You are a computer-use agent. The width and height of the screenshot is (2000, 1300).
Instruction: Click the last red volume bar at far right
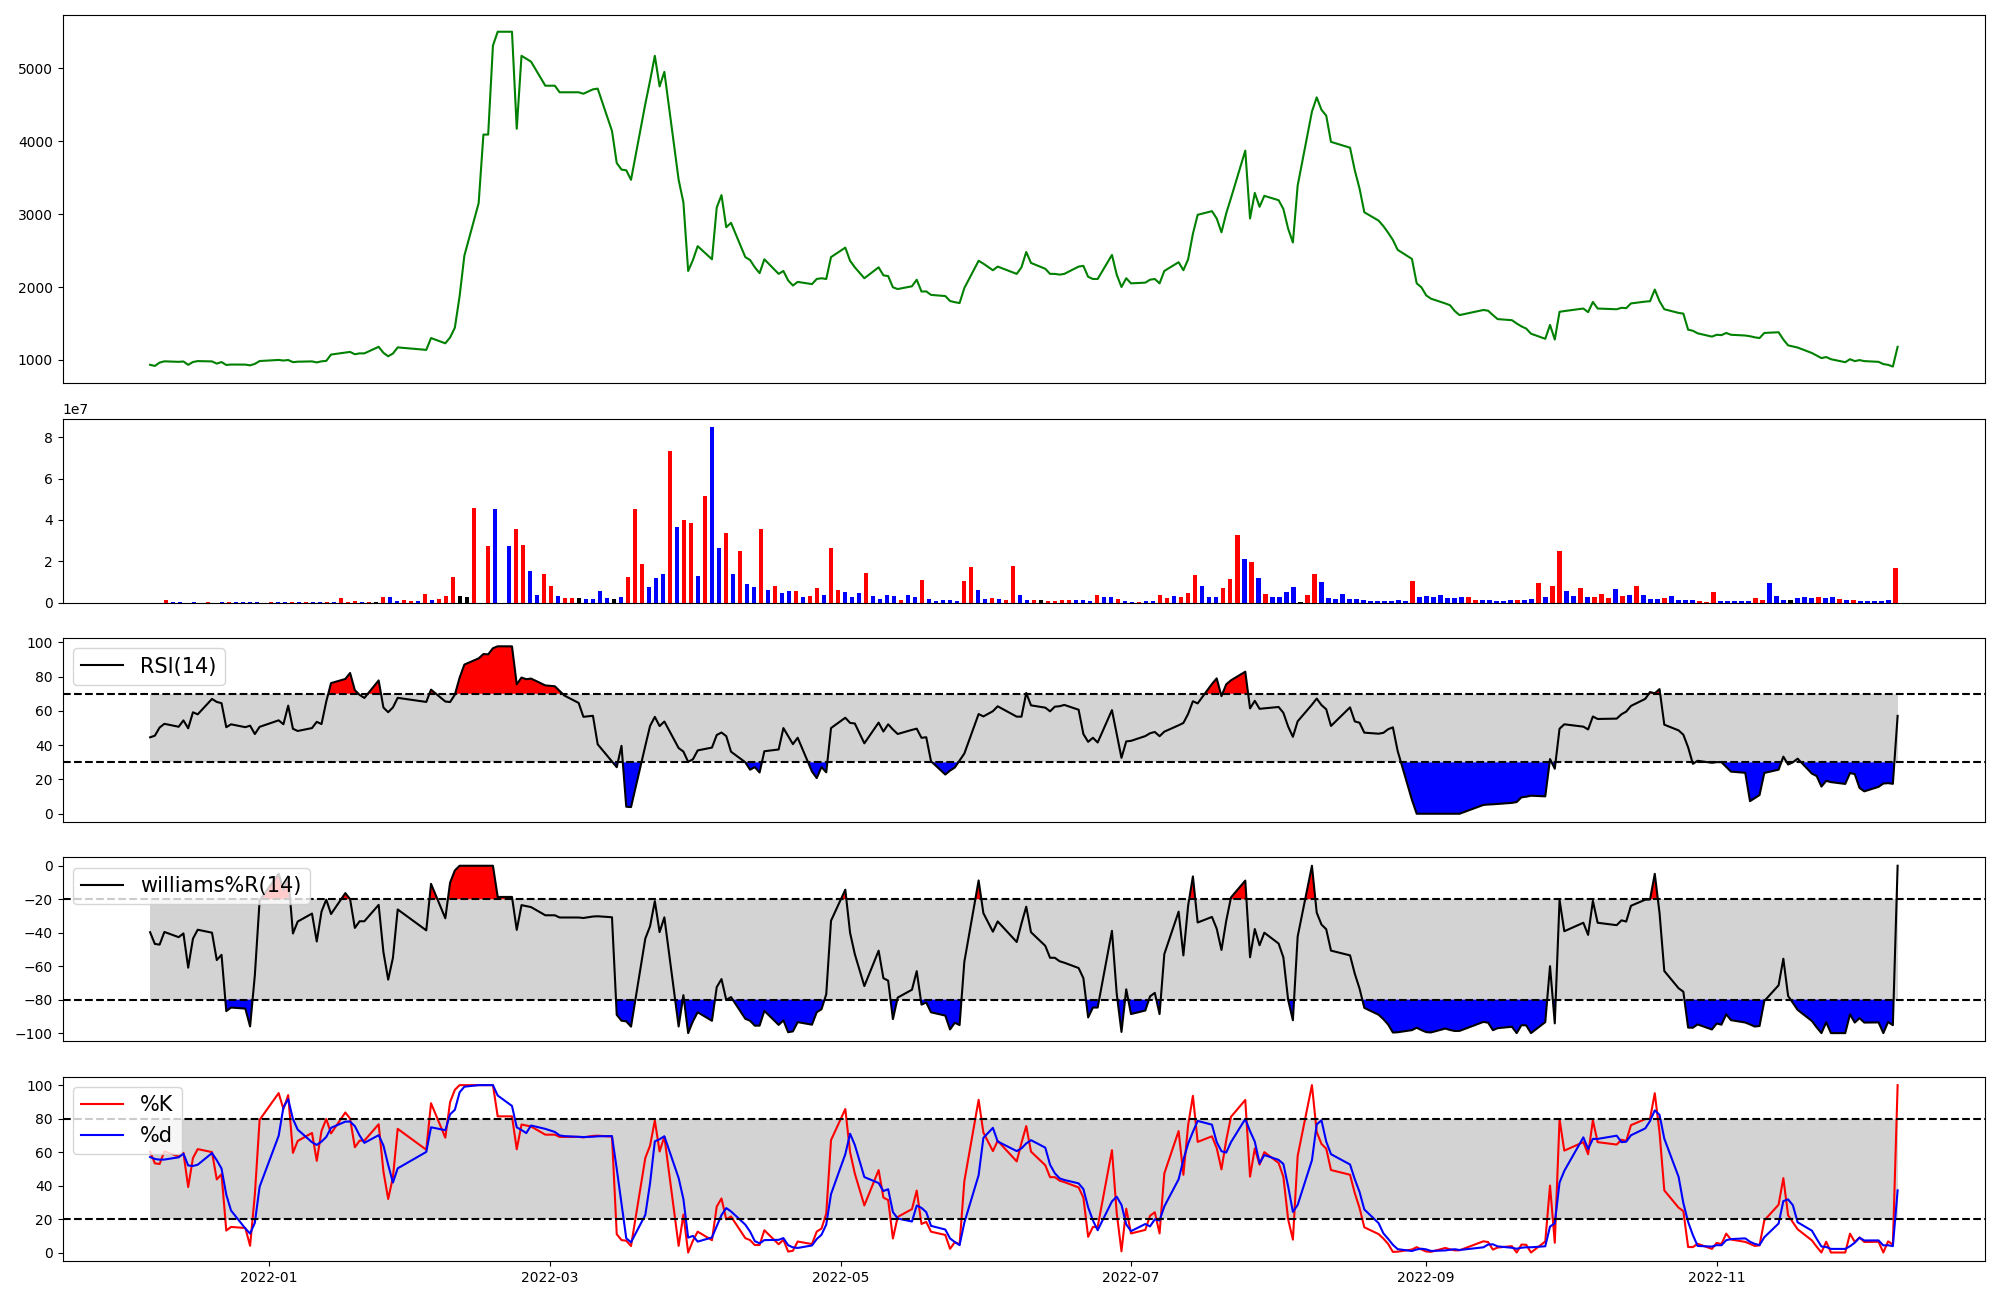pos(1895,586)
